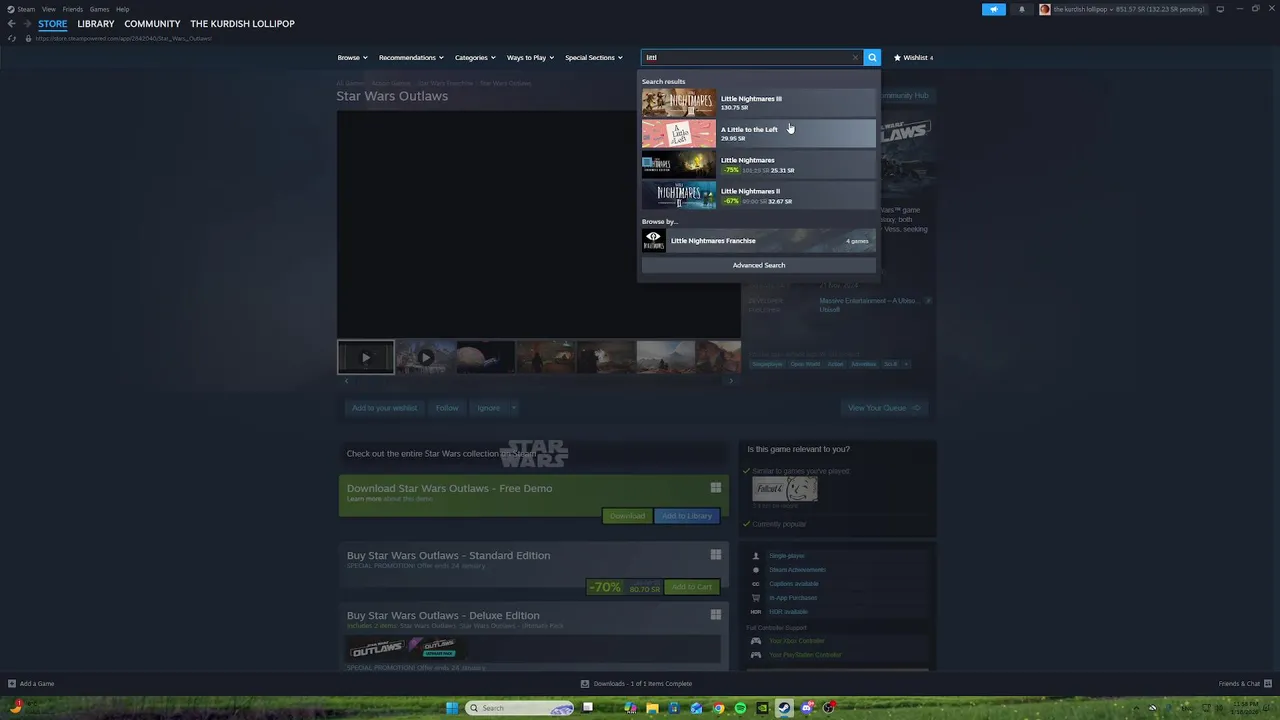Viewport: 1280px width, 720px height.
Task: Open the account name dropdown
Action: pos(1124,9)
